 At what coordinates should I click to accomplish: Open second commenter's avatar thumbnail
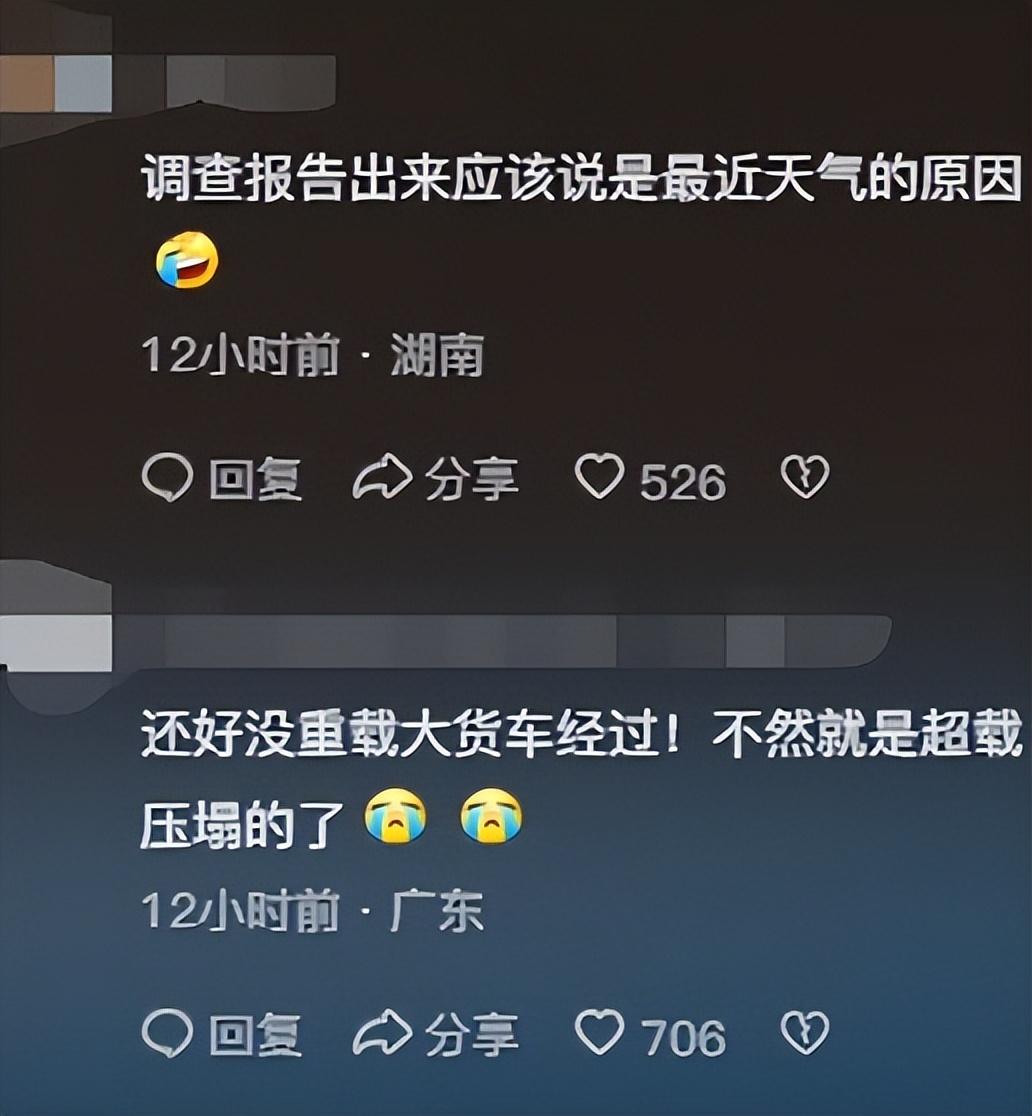(x=56, y=643)
